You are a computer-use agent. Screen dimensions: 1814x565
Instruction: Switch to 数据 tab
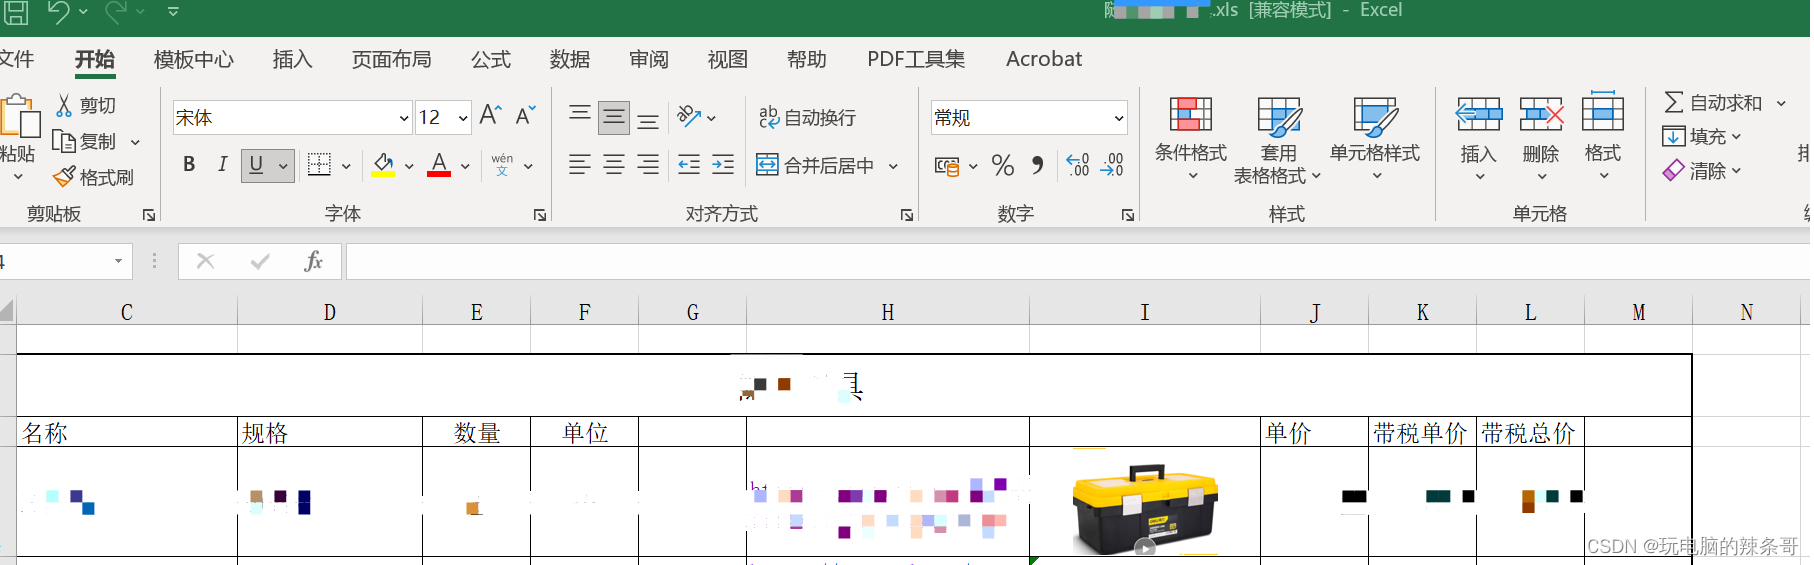point(570,59)
